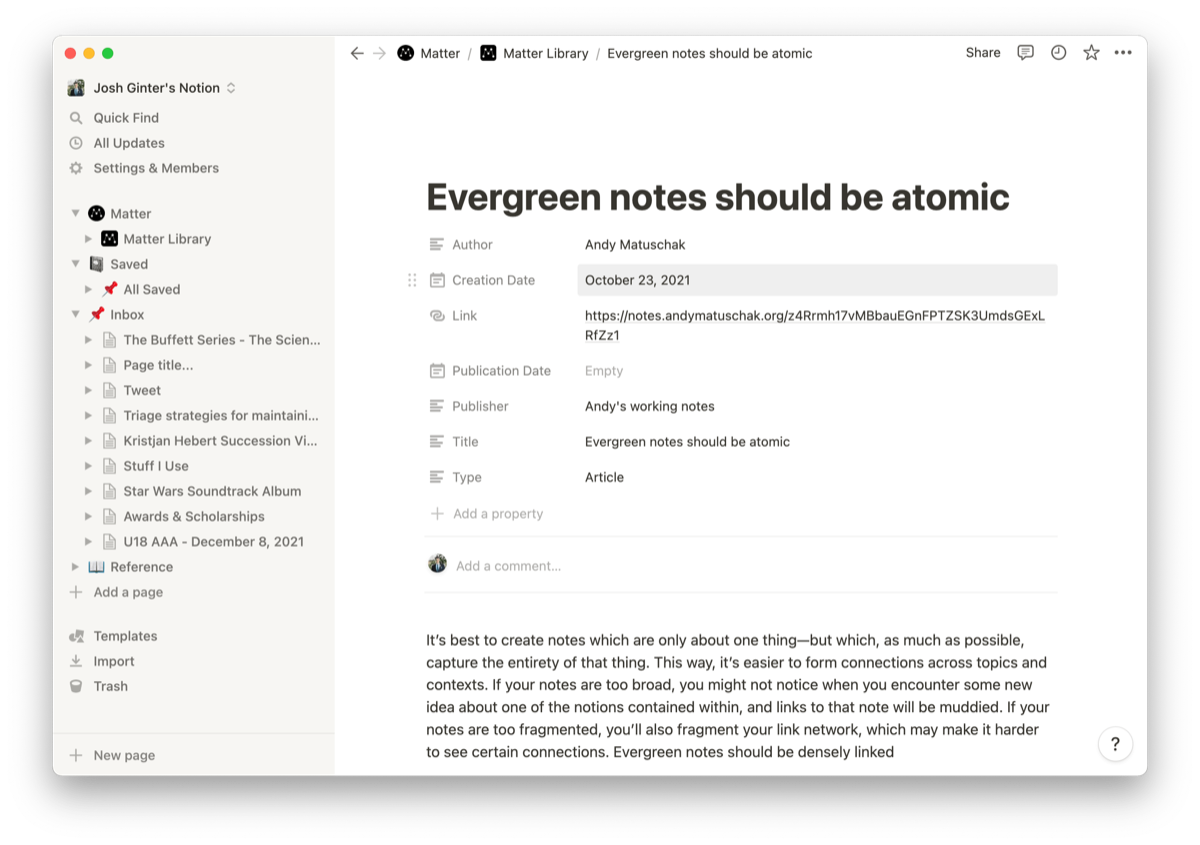Click the Templates icon
The image size is (1200, 845).
pyautogui.click(x=76, y=636)
